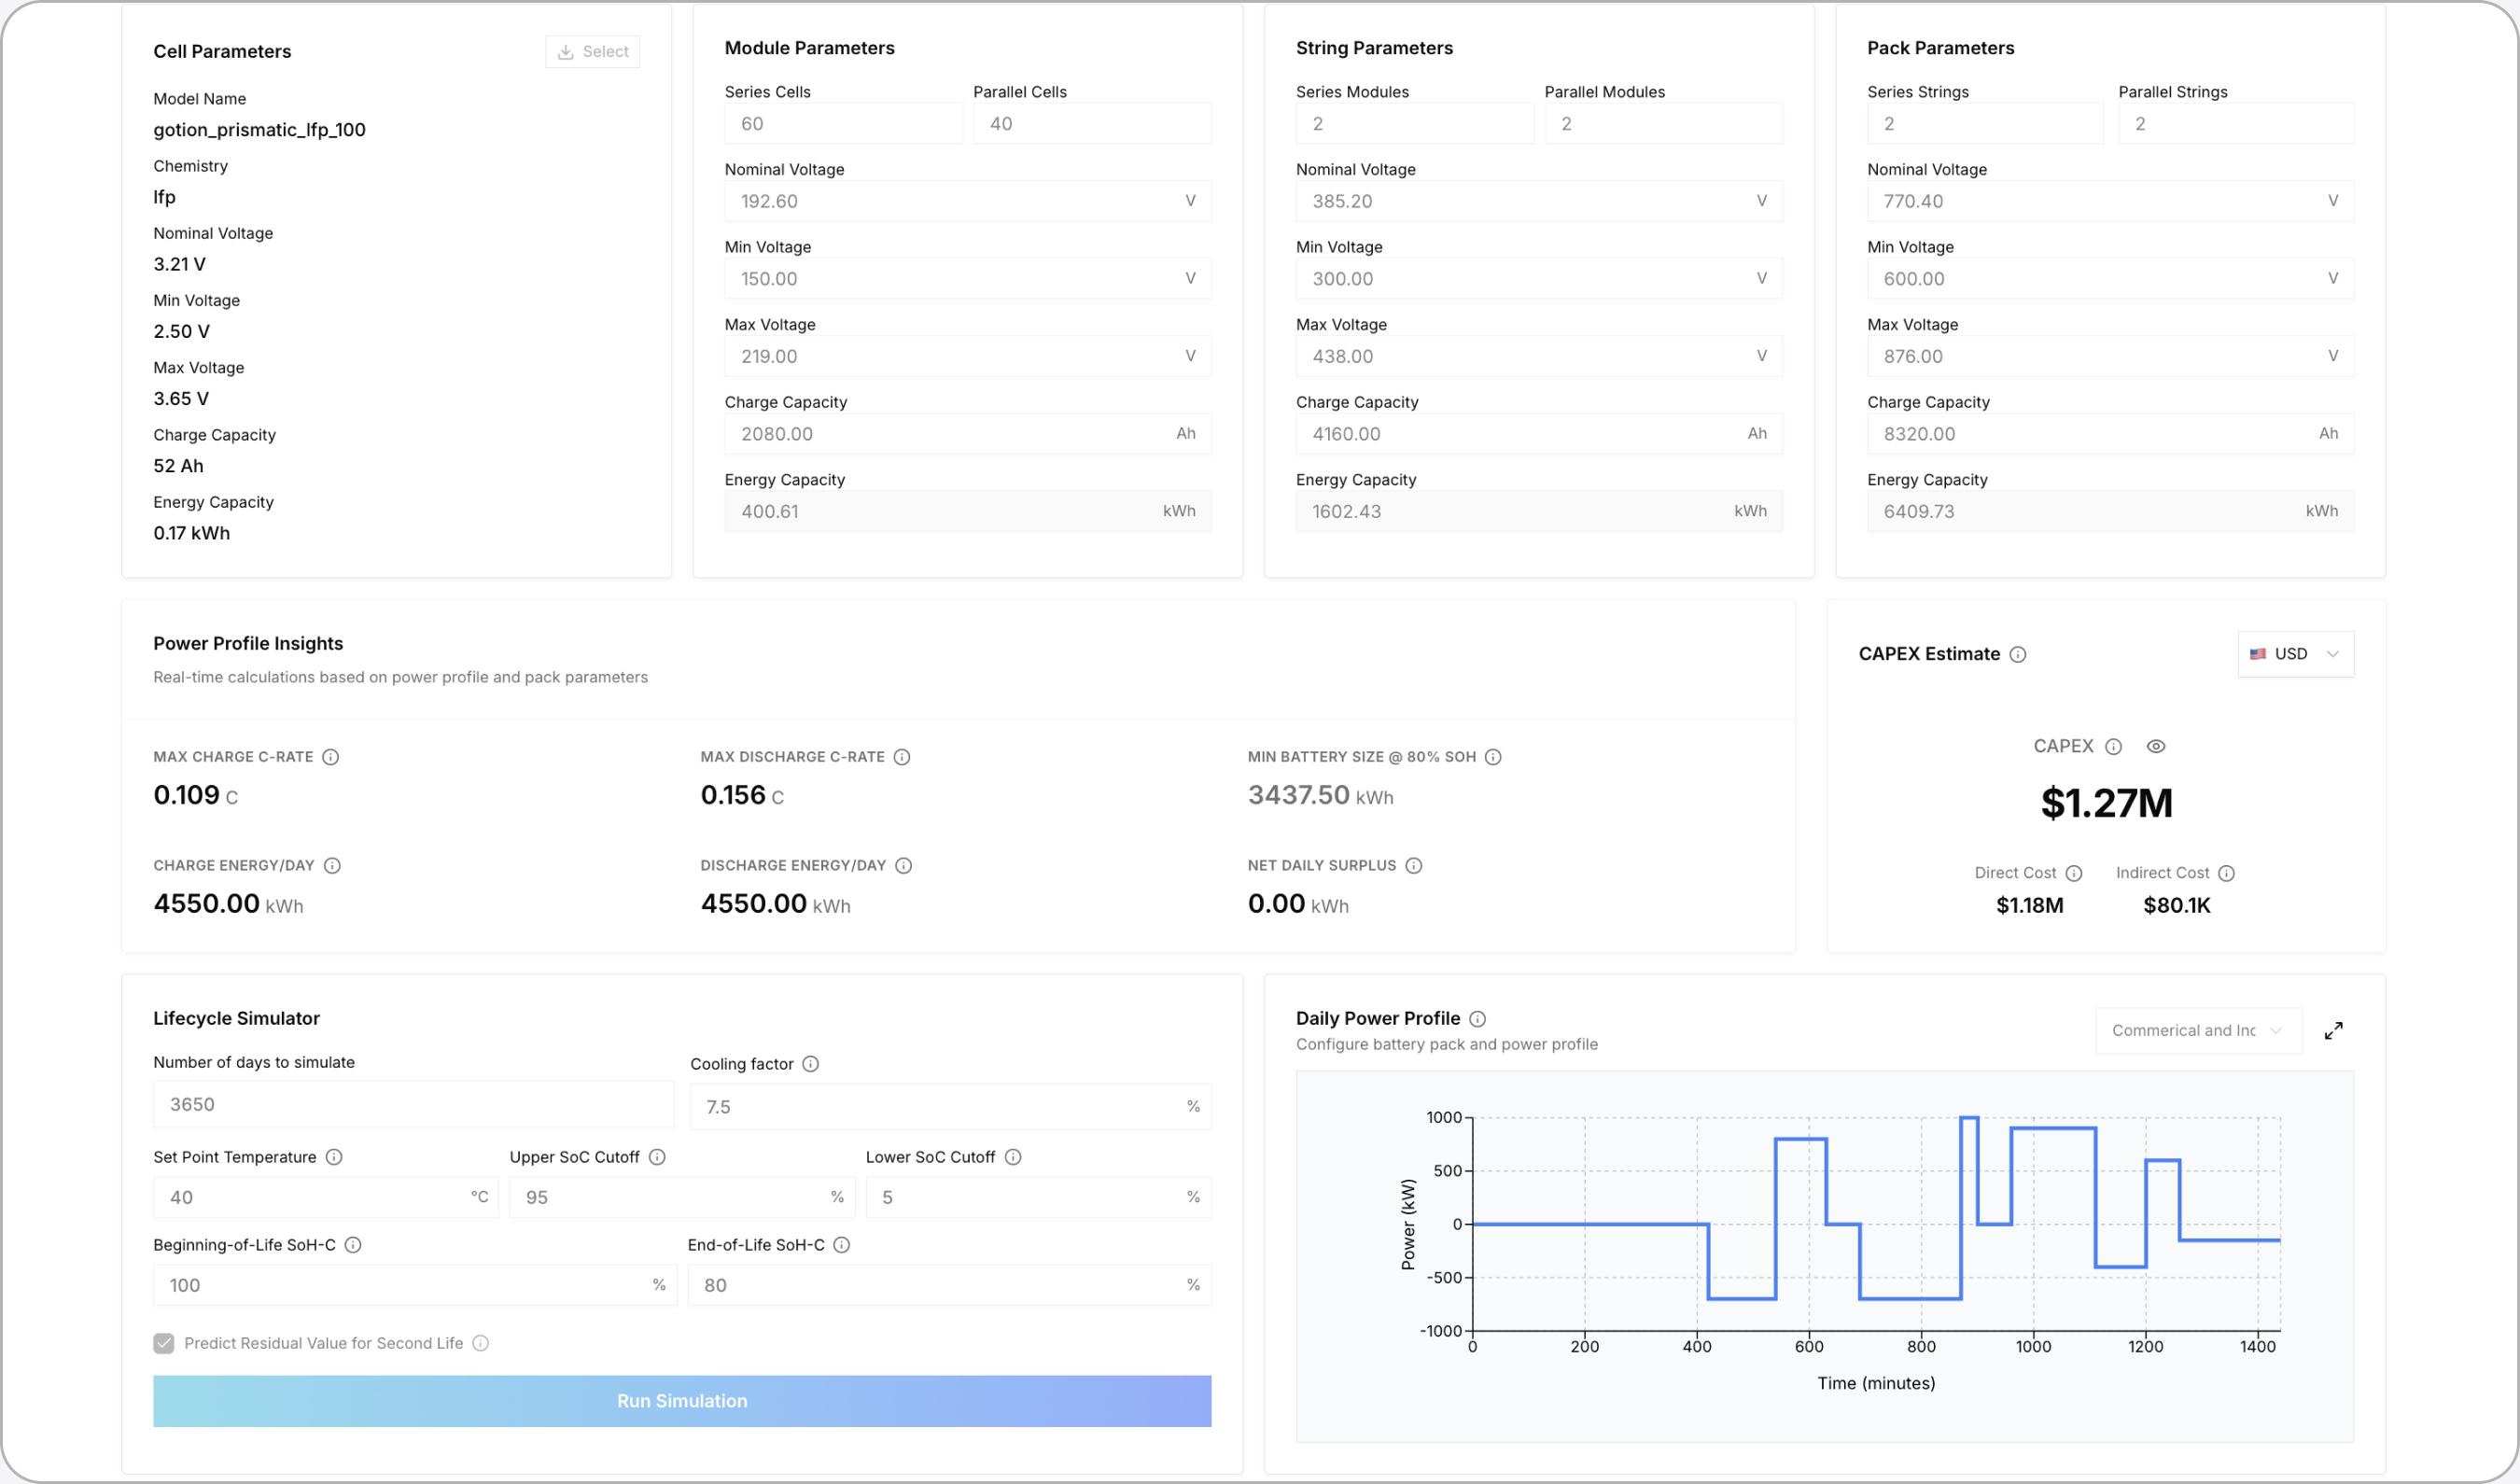Click the Daily Power Profile info icon
The height and width of the screenshot is (1484, 2520).
(x=1478, y=1019)
